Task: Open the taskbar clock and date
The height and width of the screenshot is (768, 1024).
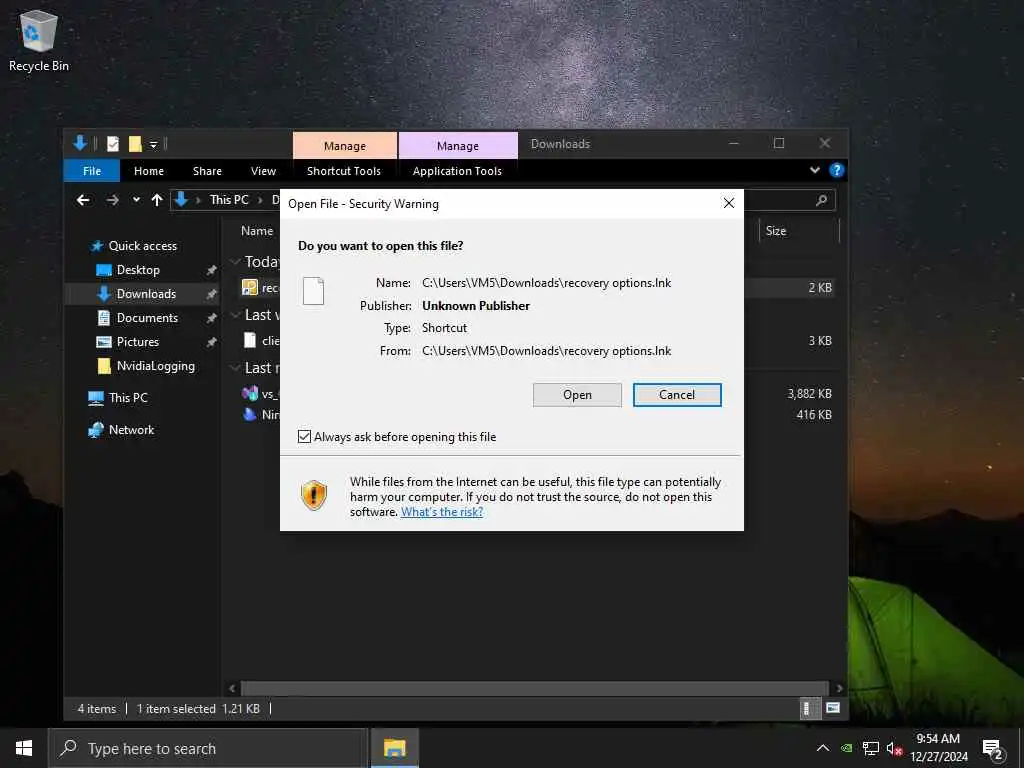Action: 938,748
